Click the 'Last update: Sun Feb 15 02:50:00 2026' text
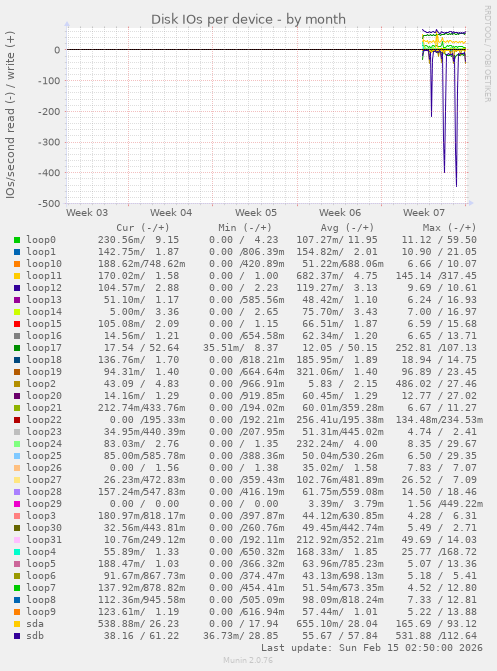 [x=372, y=647]
